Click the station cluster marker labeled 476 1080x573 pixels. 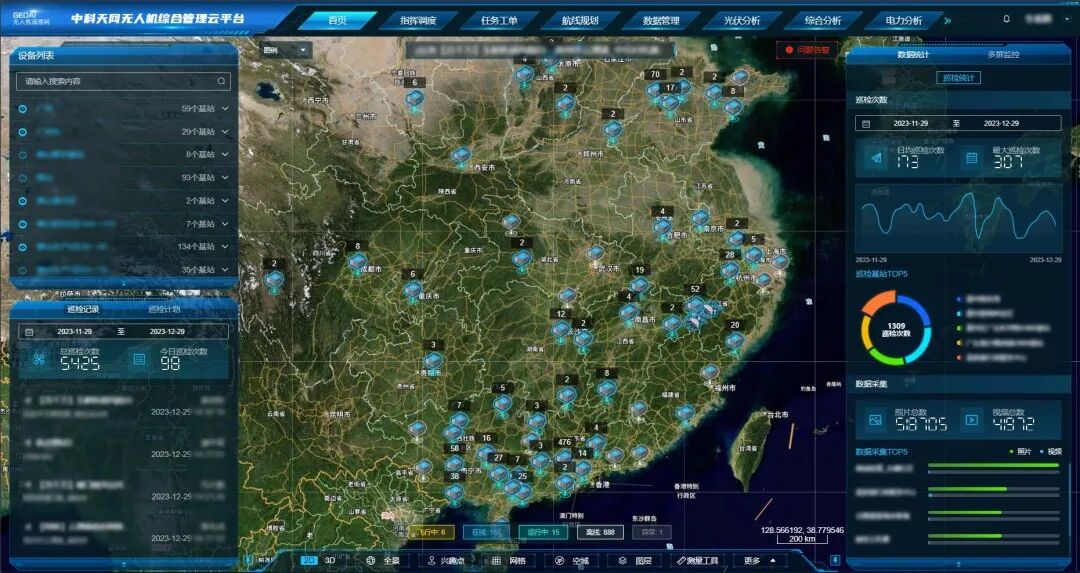(565, 456)
